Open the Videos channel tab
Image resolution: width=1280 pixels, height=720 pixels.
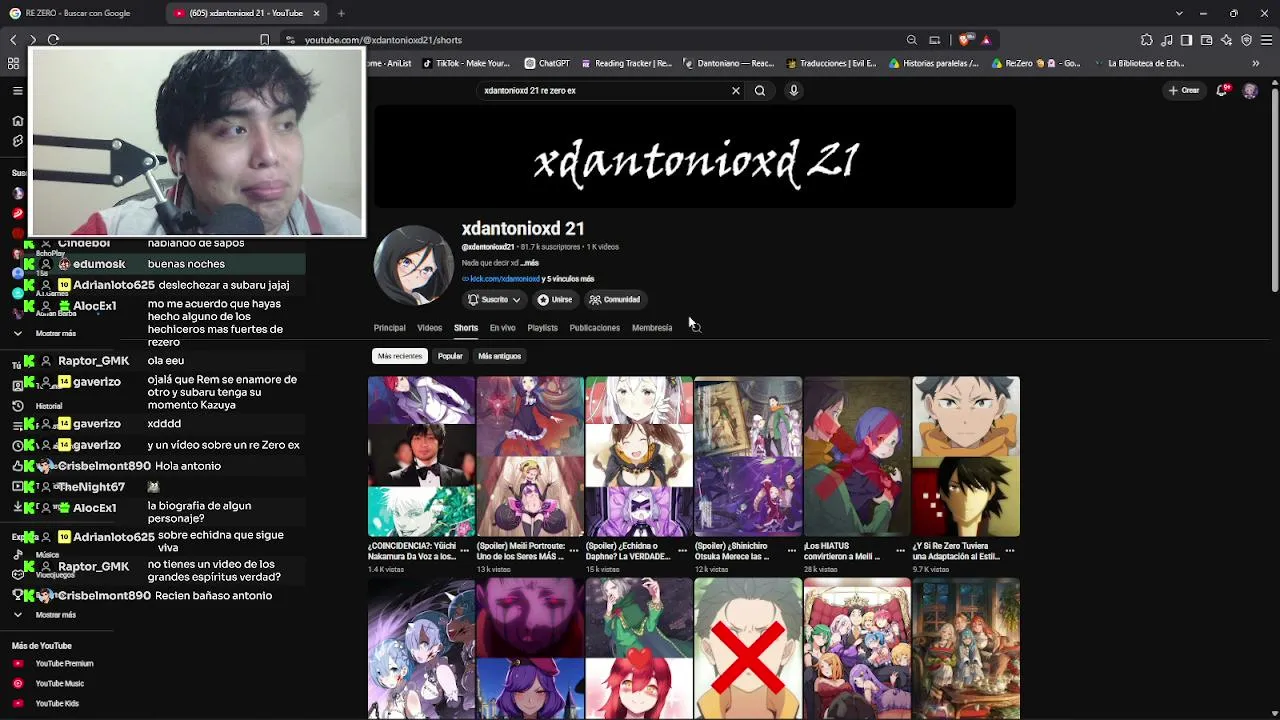pyautogui.click(x=430, y=328)
